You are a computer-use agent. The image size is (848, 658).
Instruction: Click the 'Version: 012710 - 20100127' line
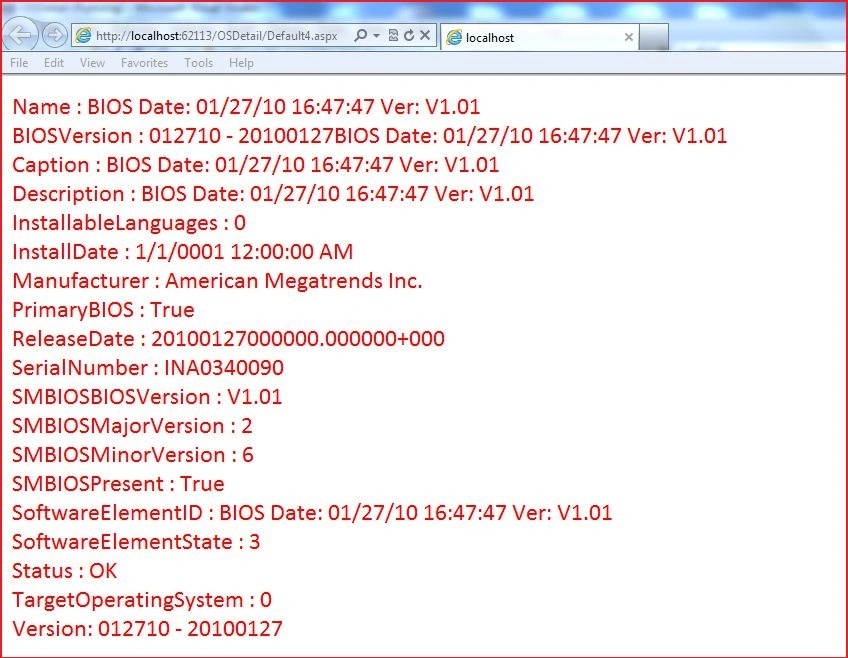point(147,629)
